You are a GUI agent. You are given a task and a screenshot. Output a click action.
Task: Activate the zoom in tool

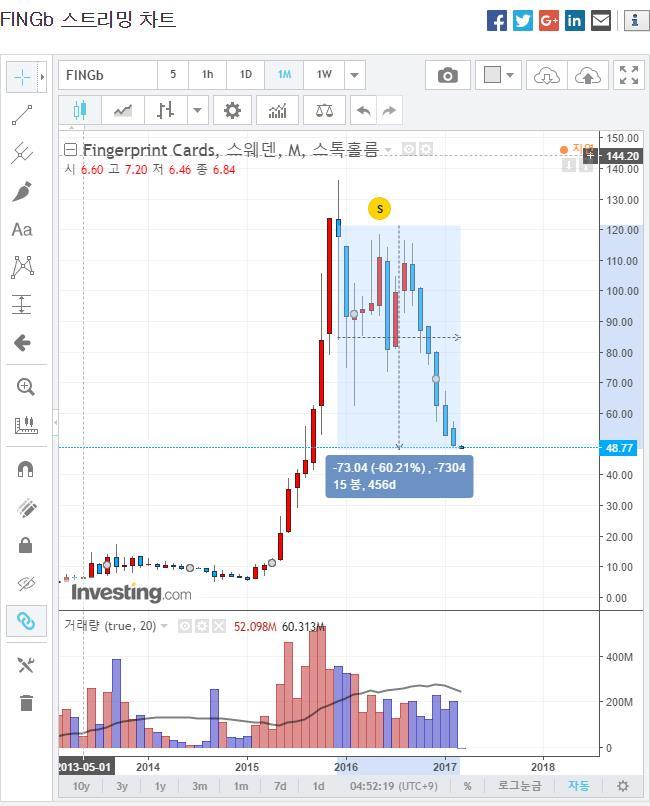tap(25, 387)
